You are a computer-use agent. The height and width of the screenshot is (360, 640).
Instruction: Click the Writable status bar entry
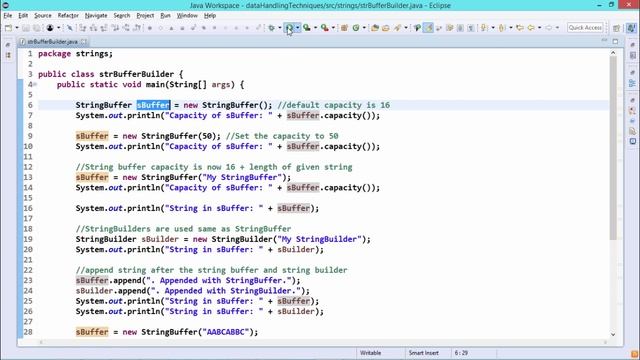370,353
